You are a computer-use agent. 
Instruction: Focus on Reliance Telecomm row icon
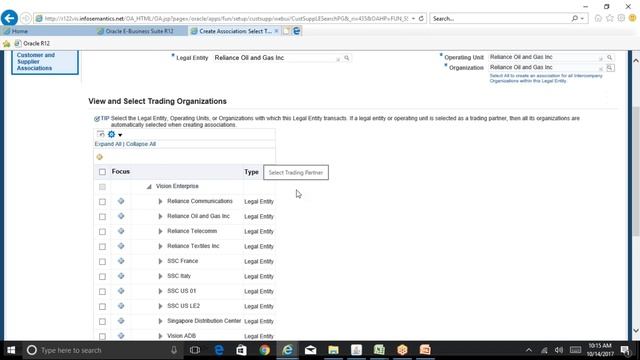point(121,231)
